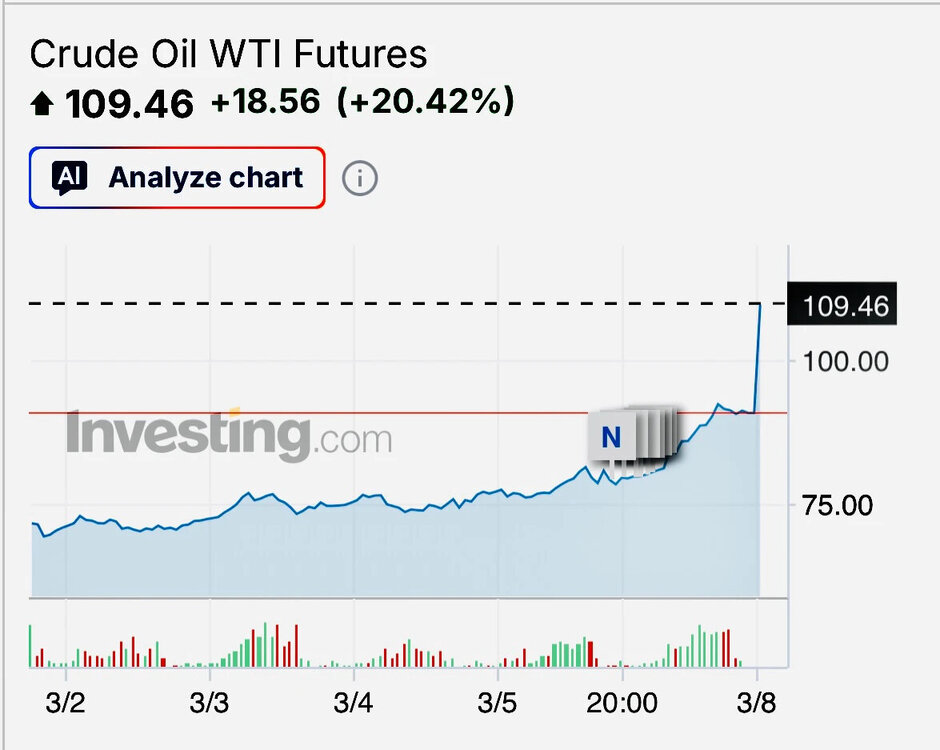Click the 75.00 price axis label
This screenshot has height=750, width=940.
click(x=837, y=505)
